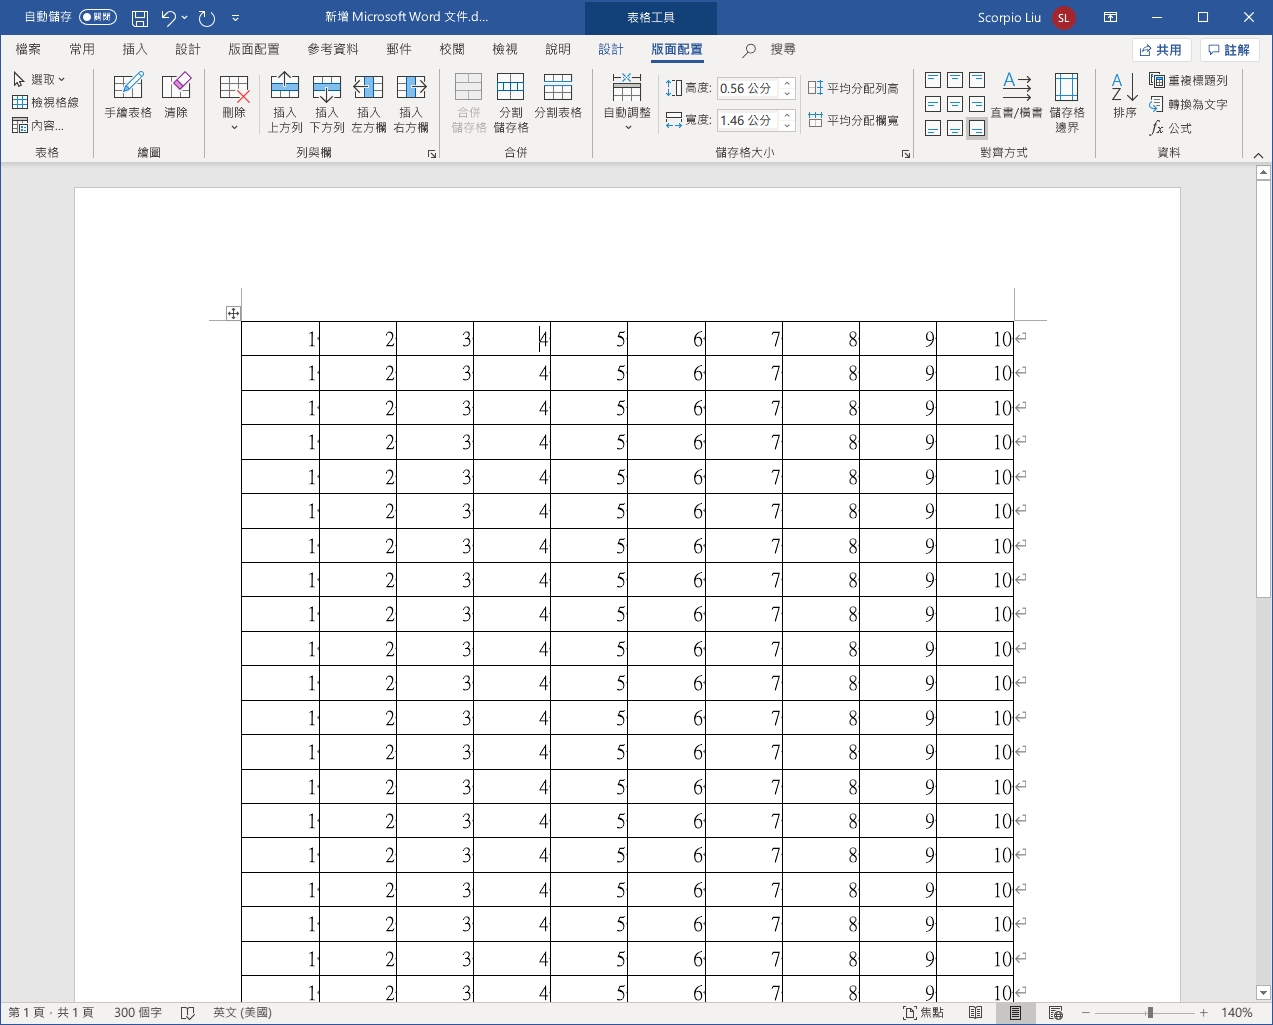Open the 刪除 Delete dropdown
The width and height of the screenshot is (1273, 1025).
[234, 102]
